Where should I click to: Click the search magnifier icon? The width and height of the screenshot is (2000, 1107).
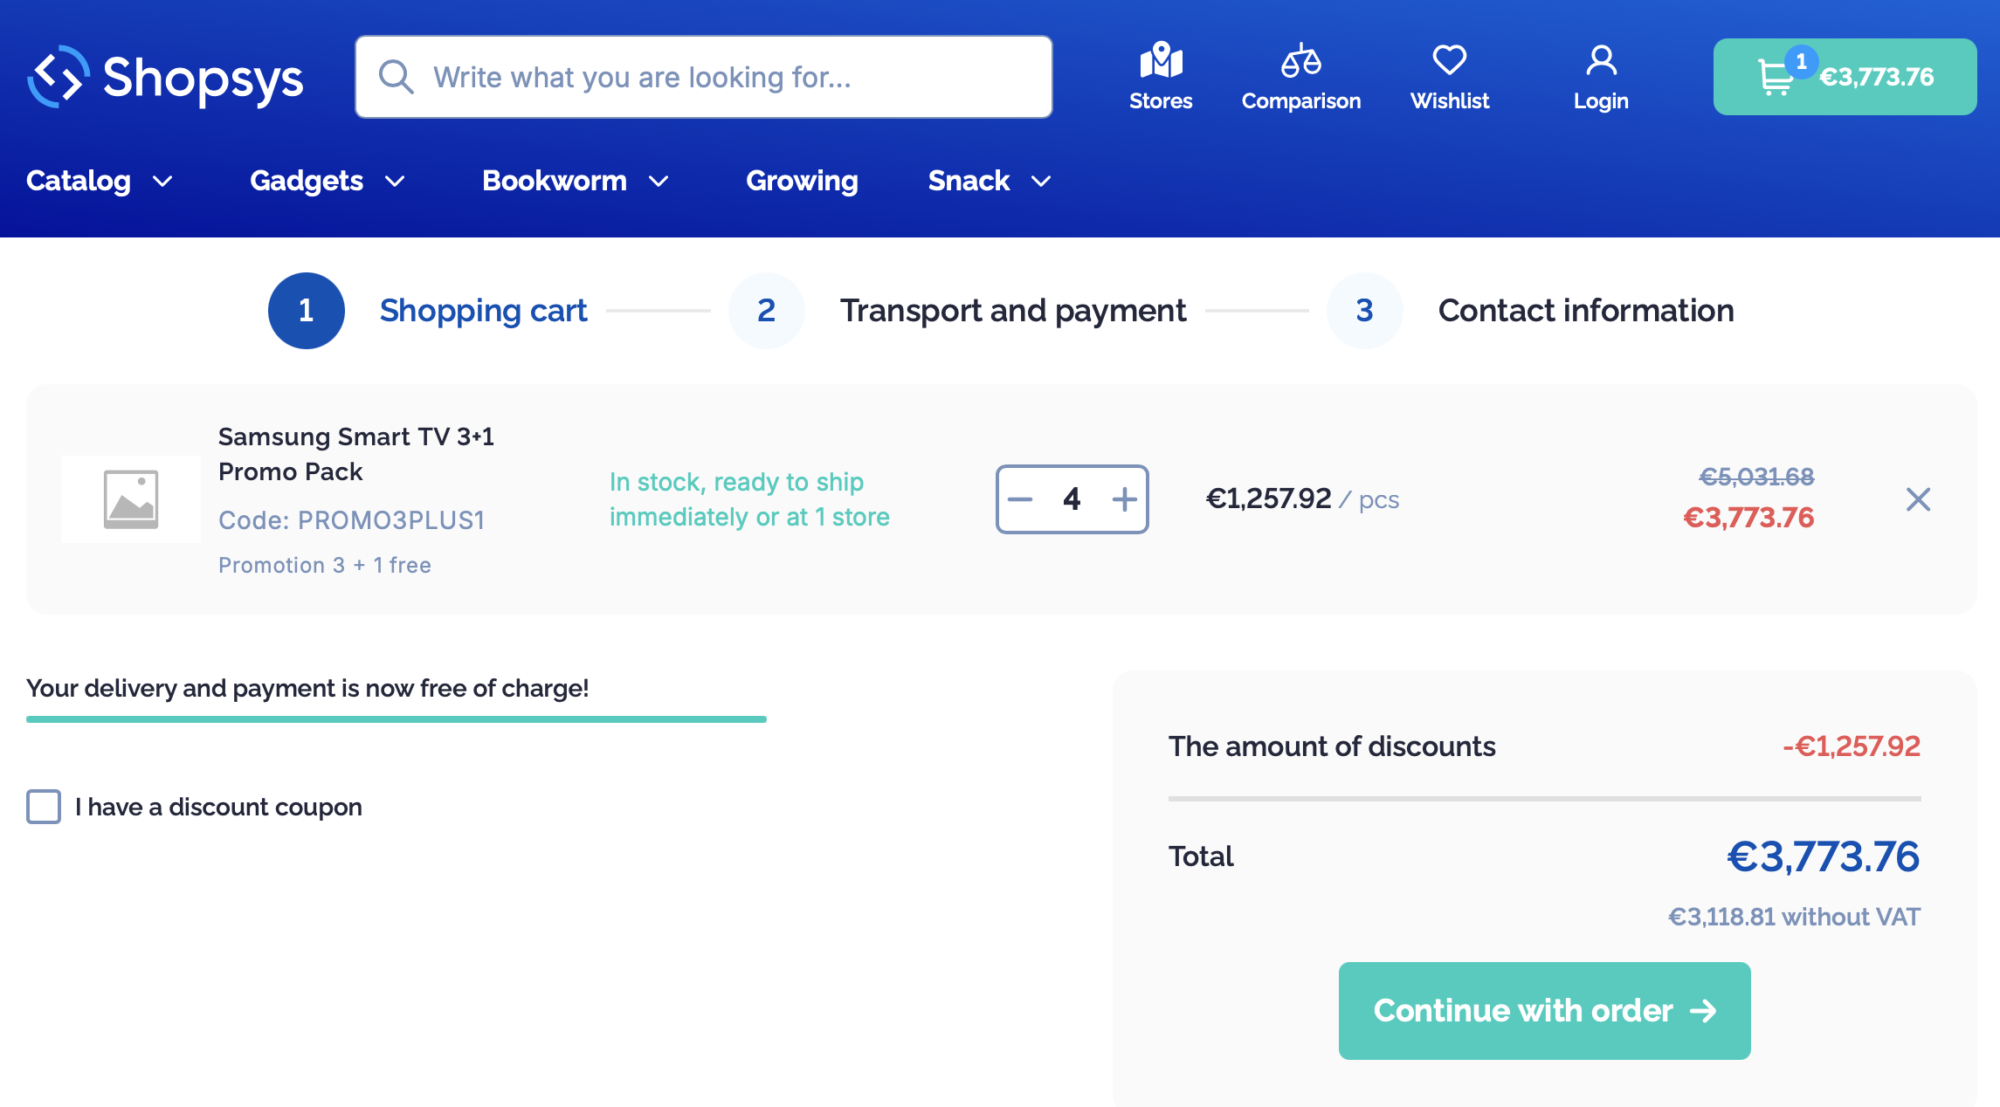coord(396,77)
